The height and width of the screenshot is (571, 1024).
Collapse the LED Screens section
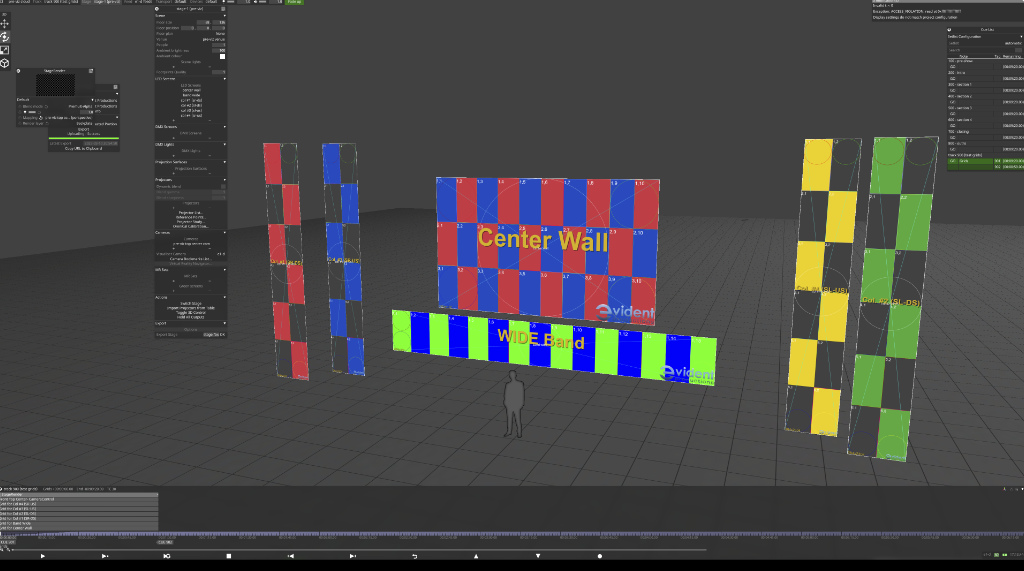click(225, 78)
